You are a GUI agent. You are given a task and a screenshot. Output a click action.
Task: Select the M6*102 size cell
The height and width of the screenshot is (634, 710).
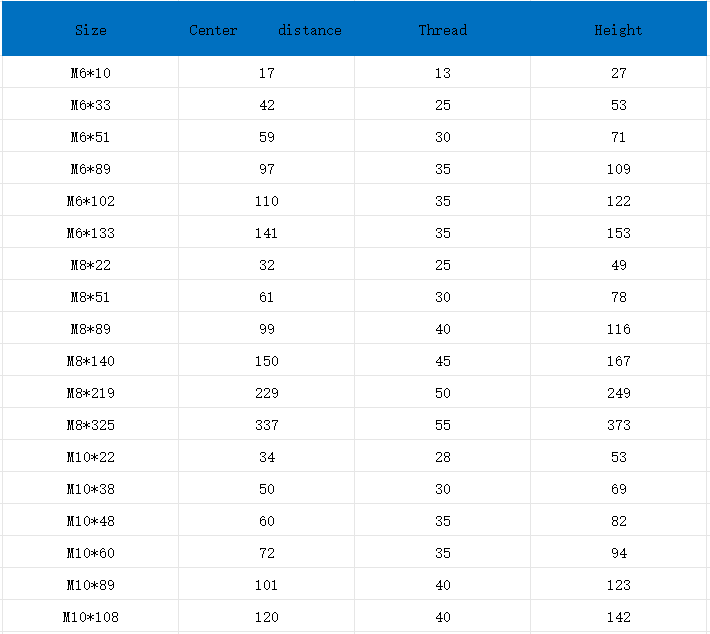[91, 201]
